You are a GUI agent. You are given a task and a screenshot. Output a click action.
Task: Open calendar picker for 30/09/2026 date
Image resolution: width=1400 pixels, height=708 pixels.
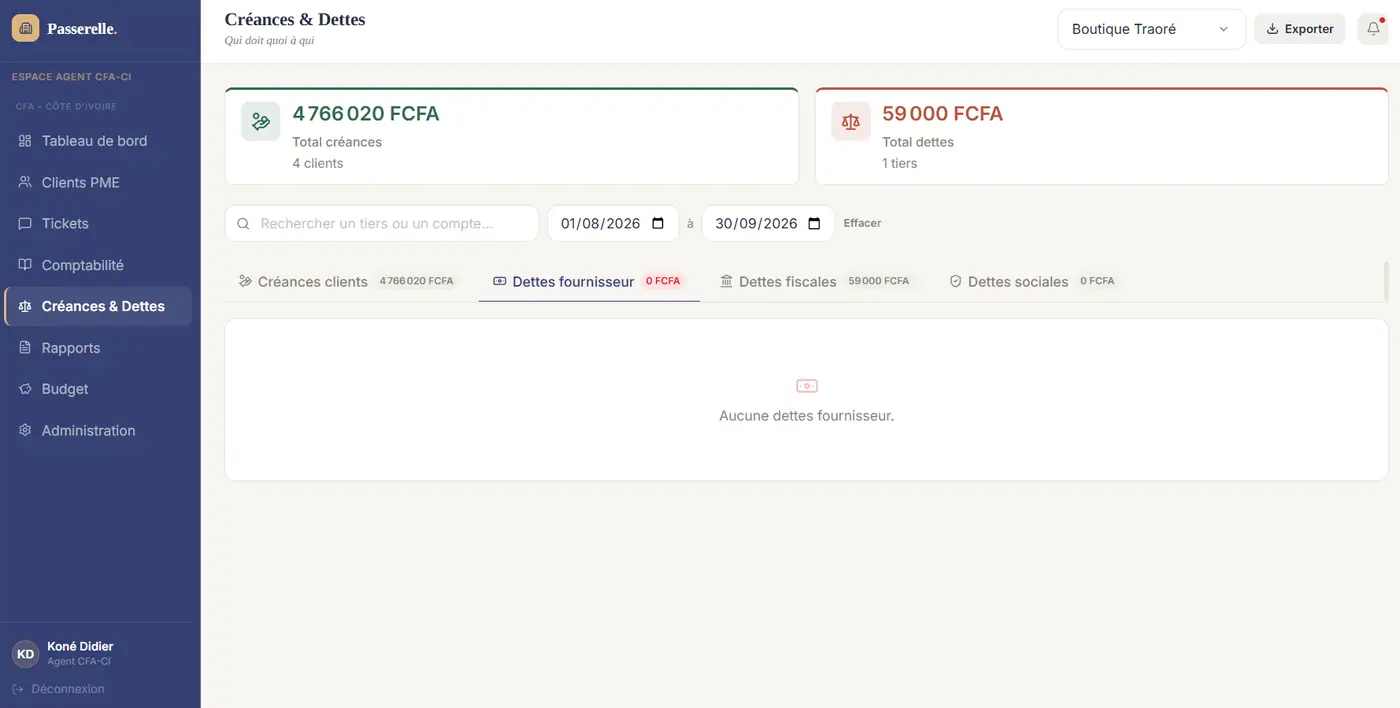814,224
